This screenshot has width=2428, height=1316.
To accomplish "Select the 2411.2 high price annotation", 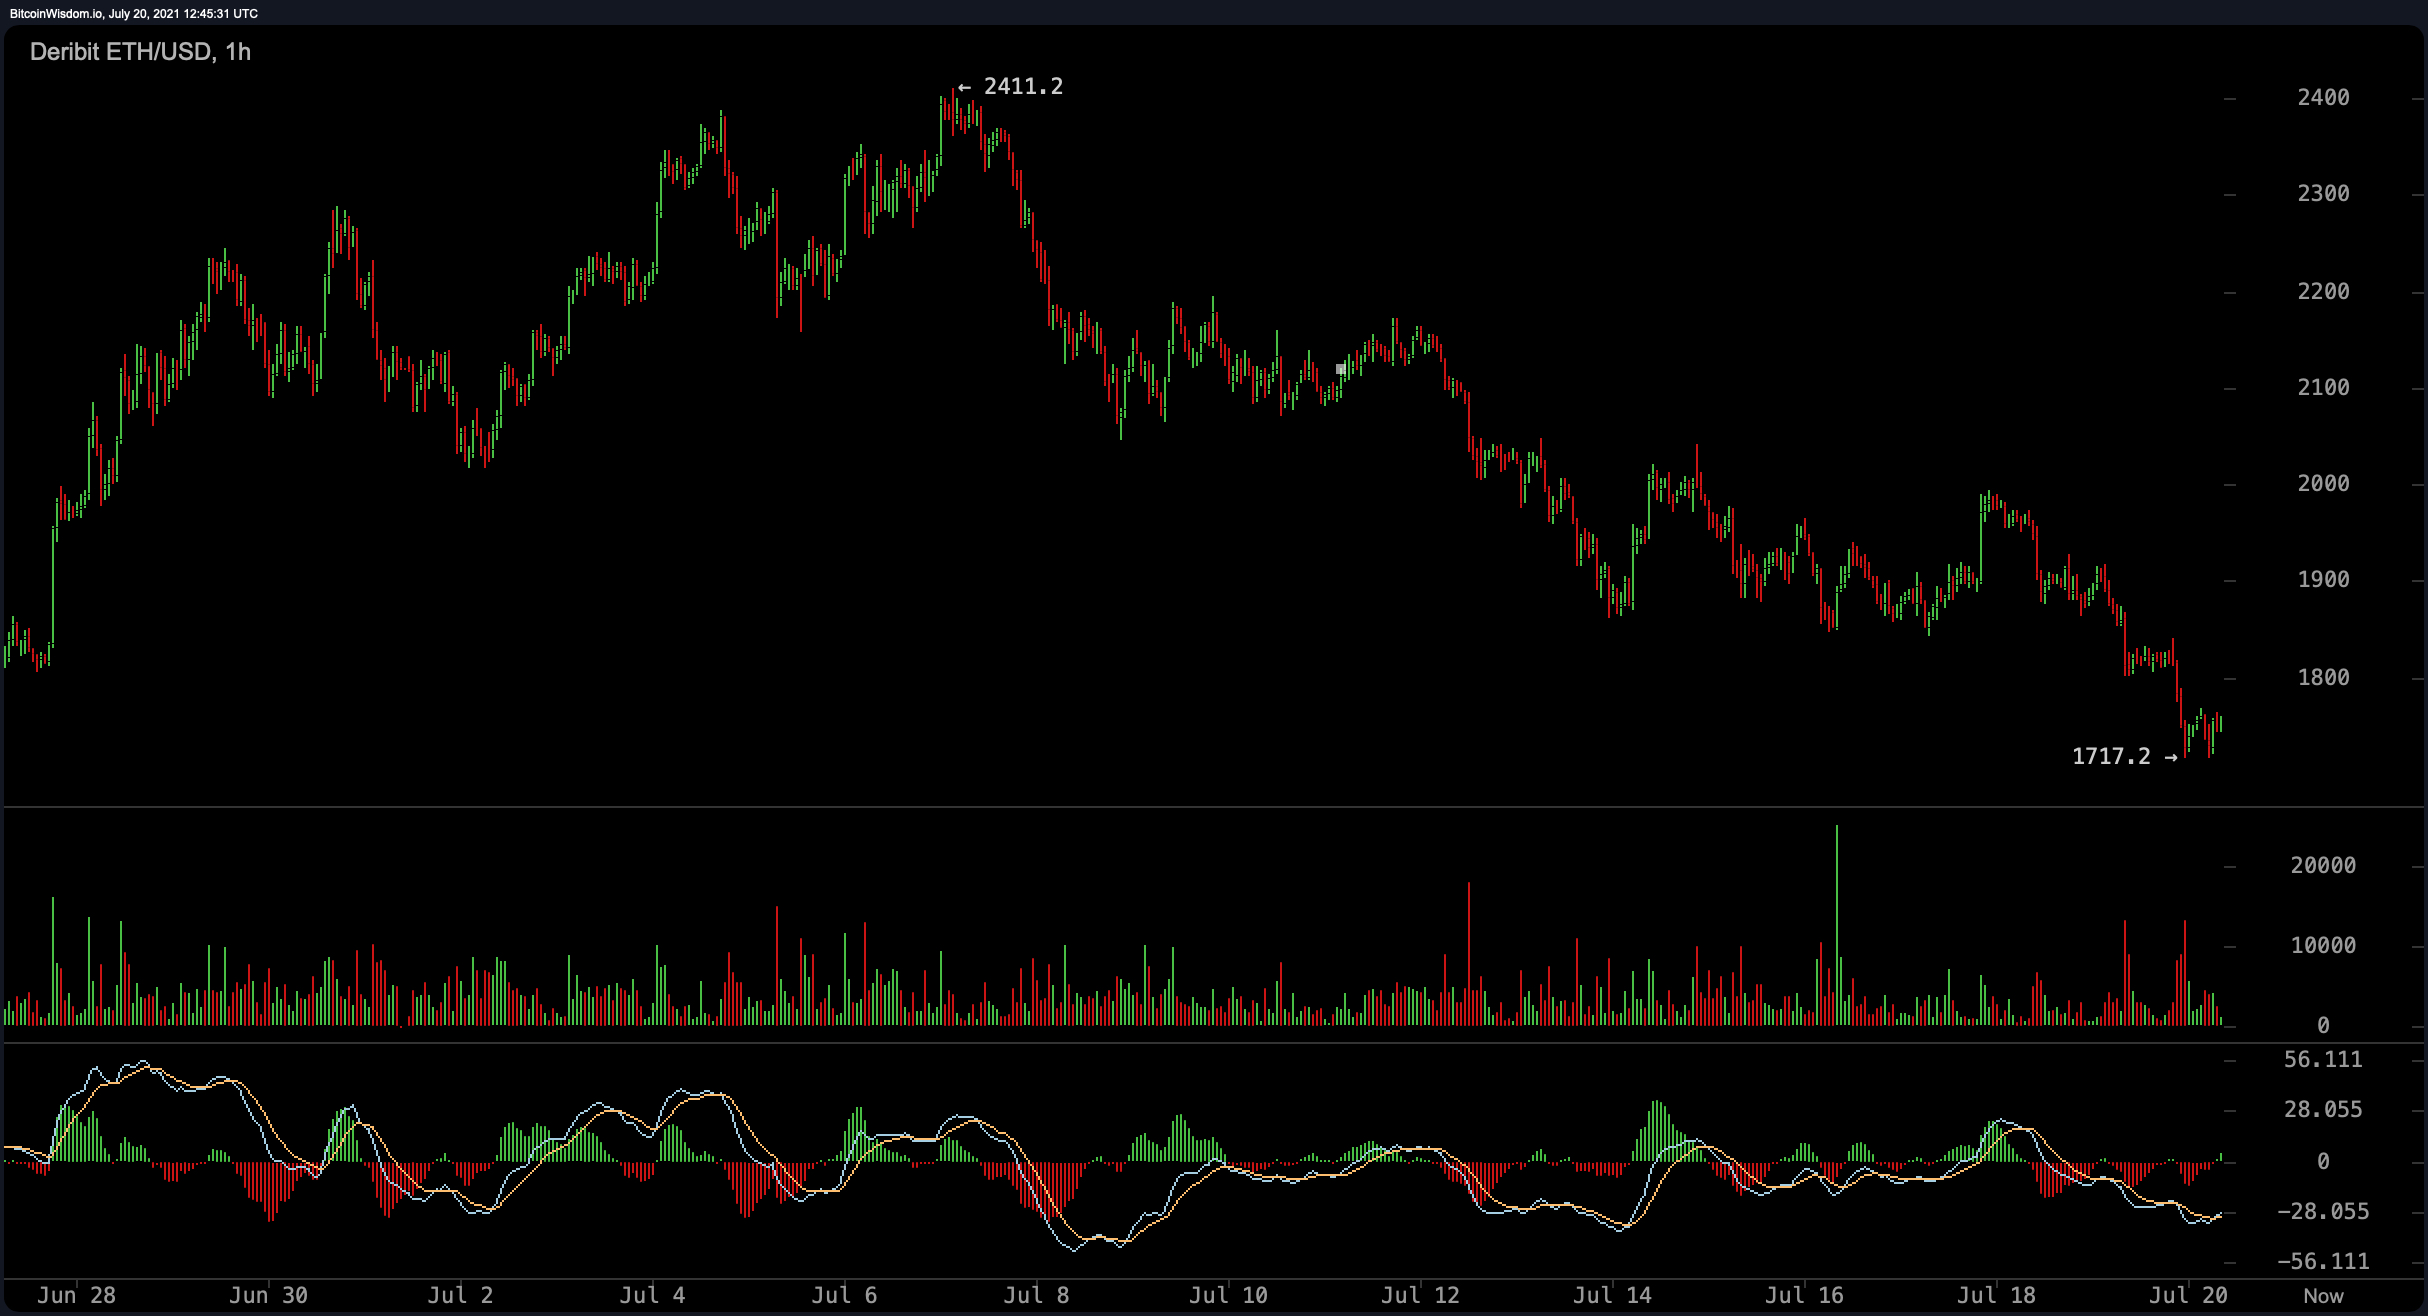I will tap(1023, 87).
